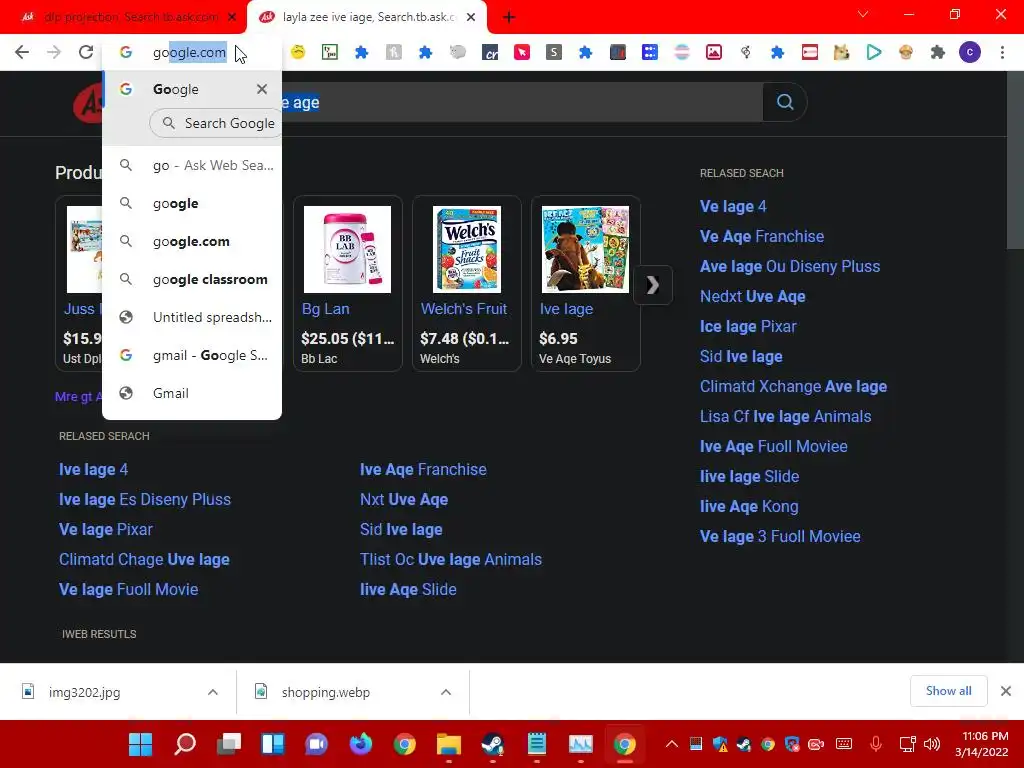Advance product carousel with the next arrow
Viewport: 1024px width, 768px height.
(652, 285)
